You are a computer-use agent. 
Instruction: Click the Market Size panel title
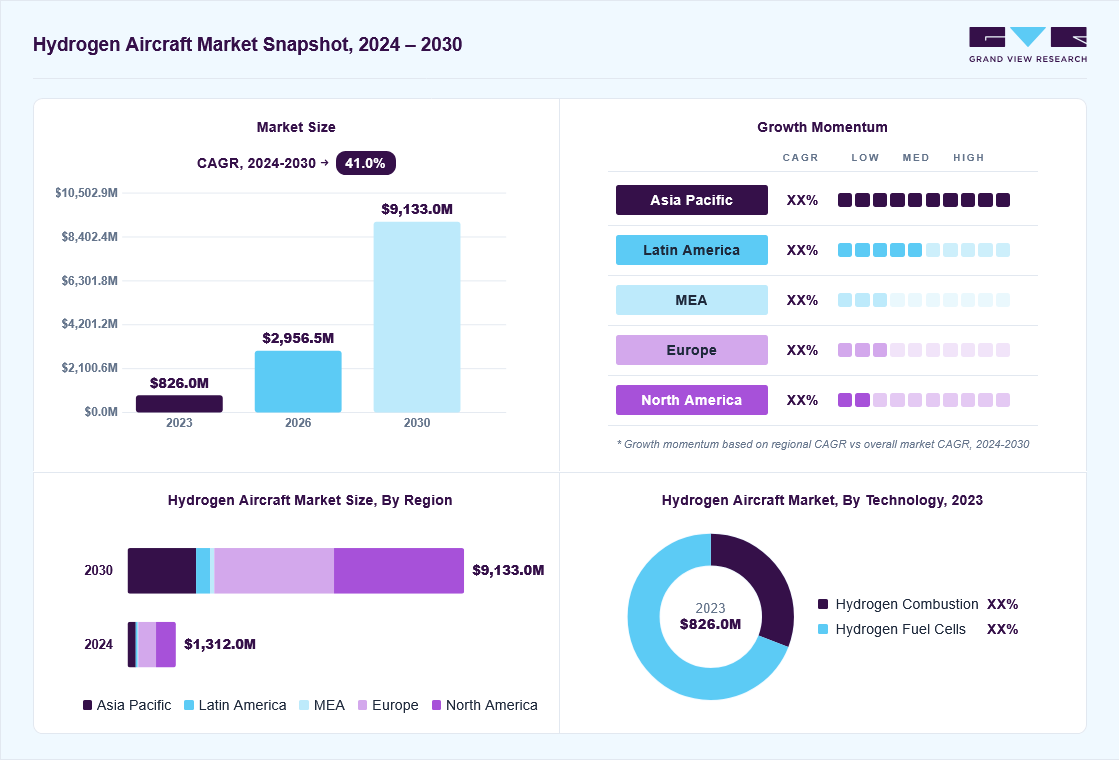point(296,127)
